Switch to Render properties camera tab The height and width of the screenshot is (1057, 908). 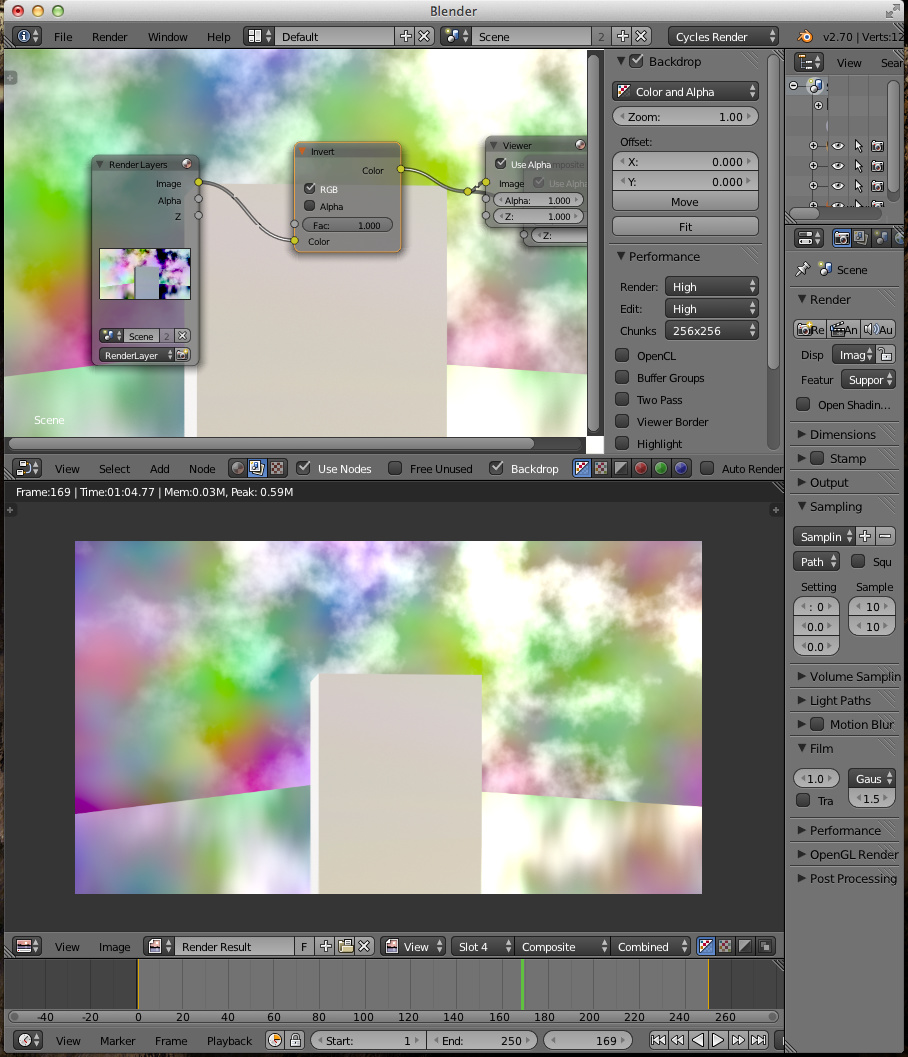(842, 238)
